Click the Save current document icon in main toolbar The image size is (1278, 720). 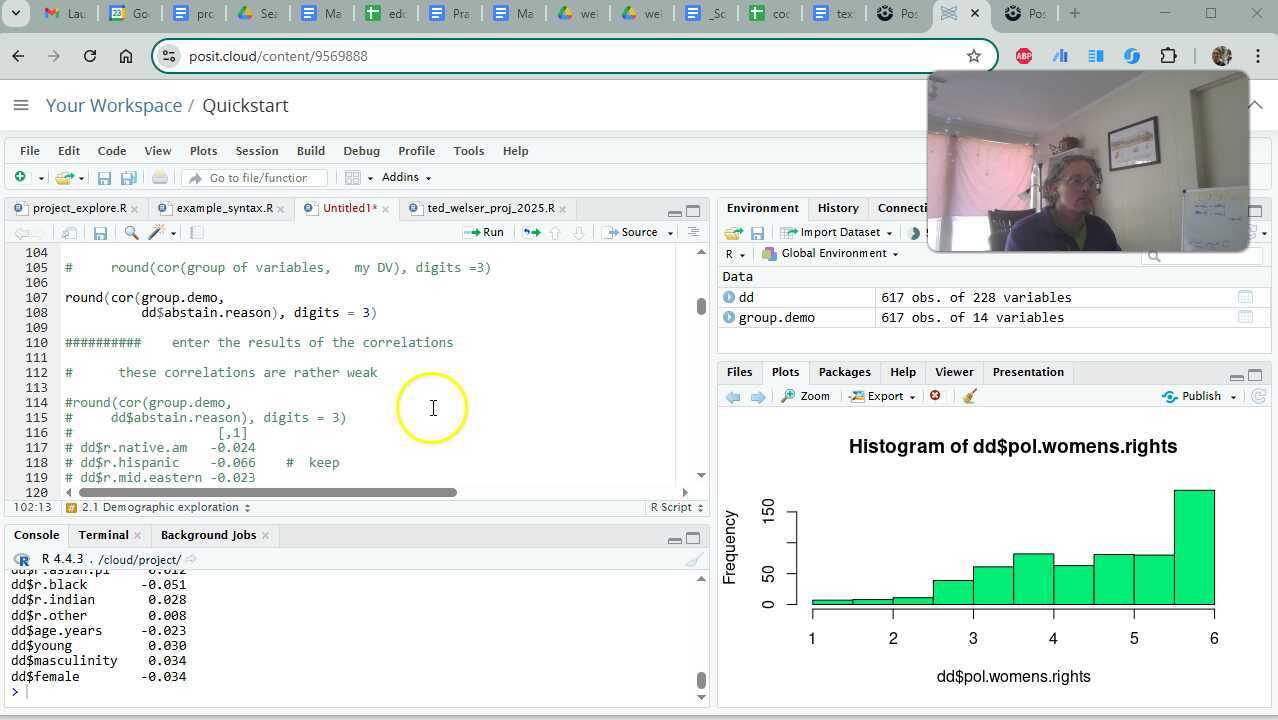(104, 178)
